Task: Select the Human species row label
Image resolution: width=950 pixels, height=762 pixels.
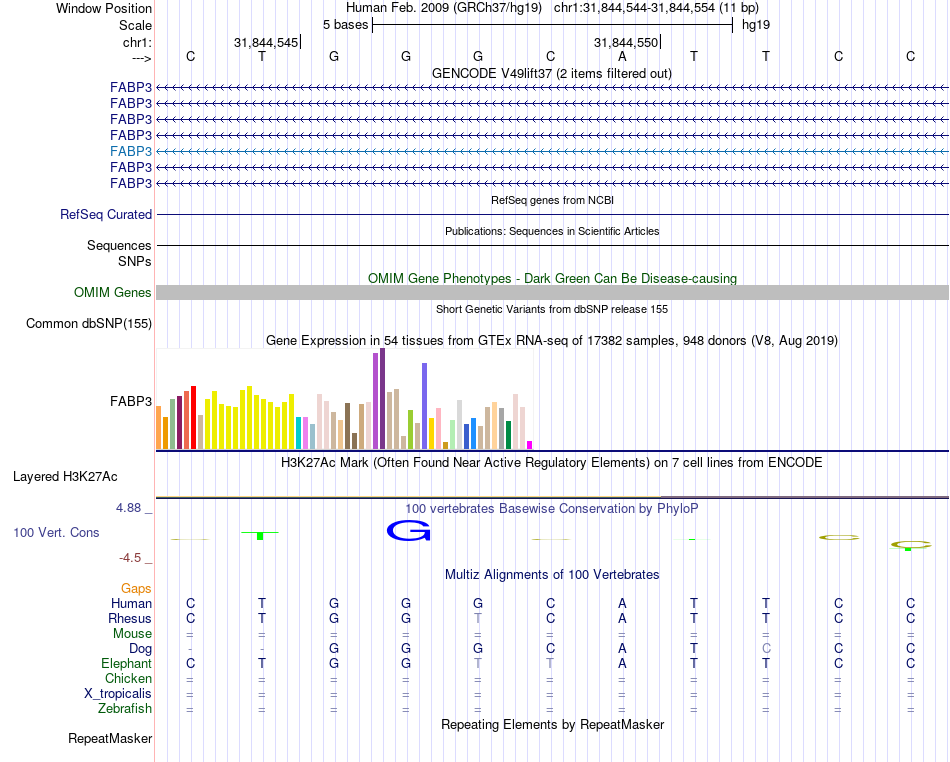Action: (x=131, y=603)
